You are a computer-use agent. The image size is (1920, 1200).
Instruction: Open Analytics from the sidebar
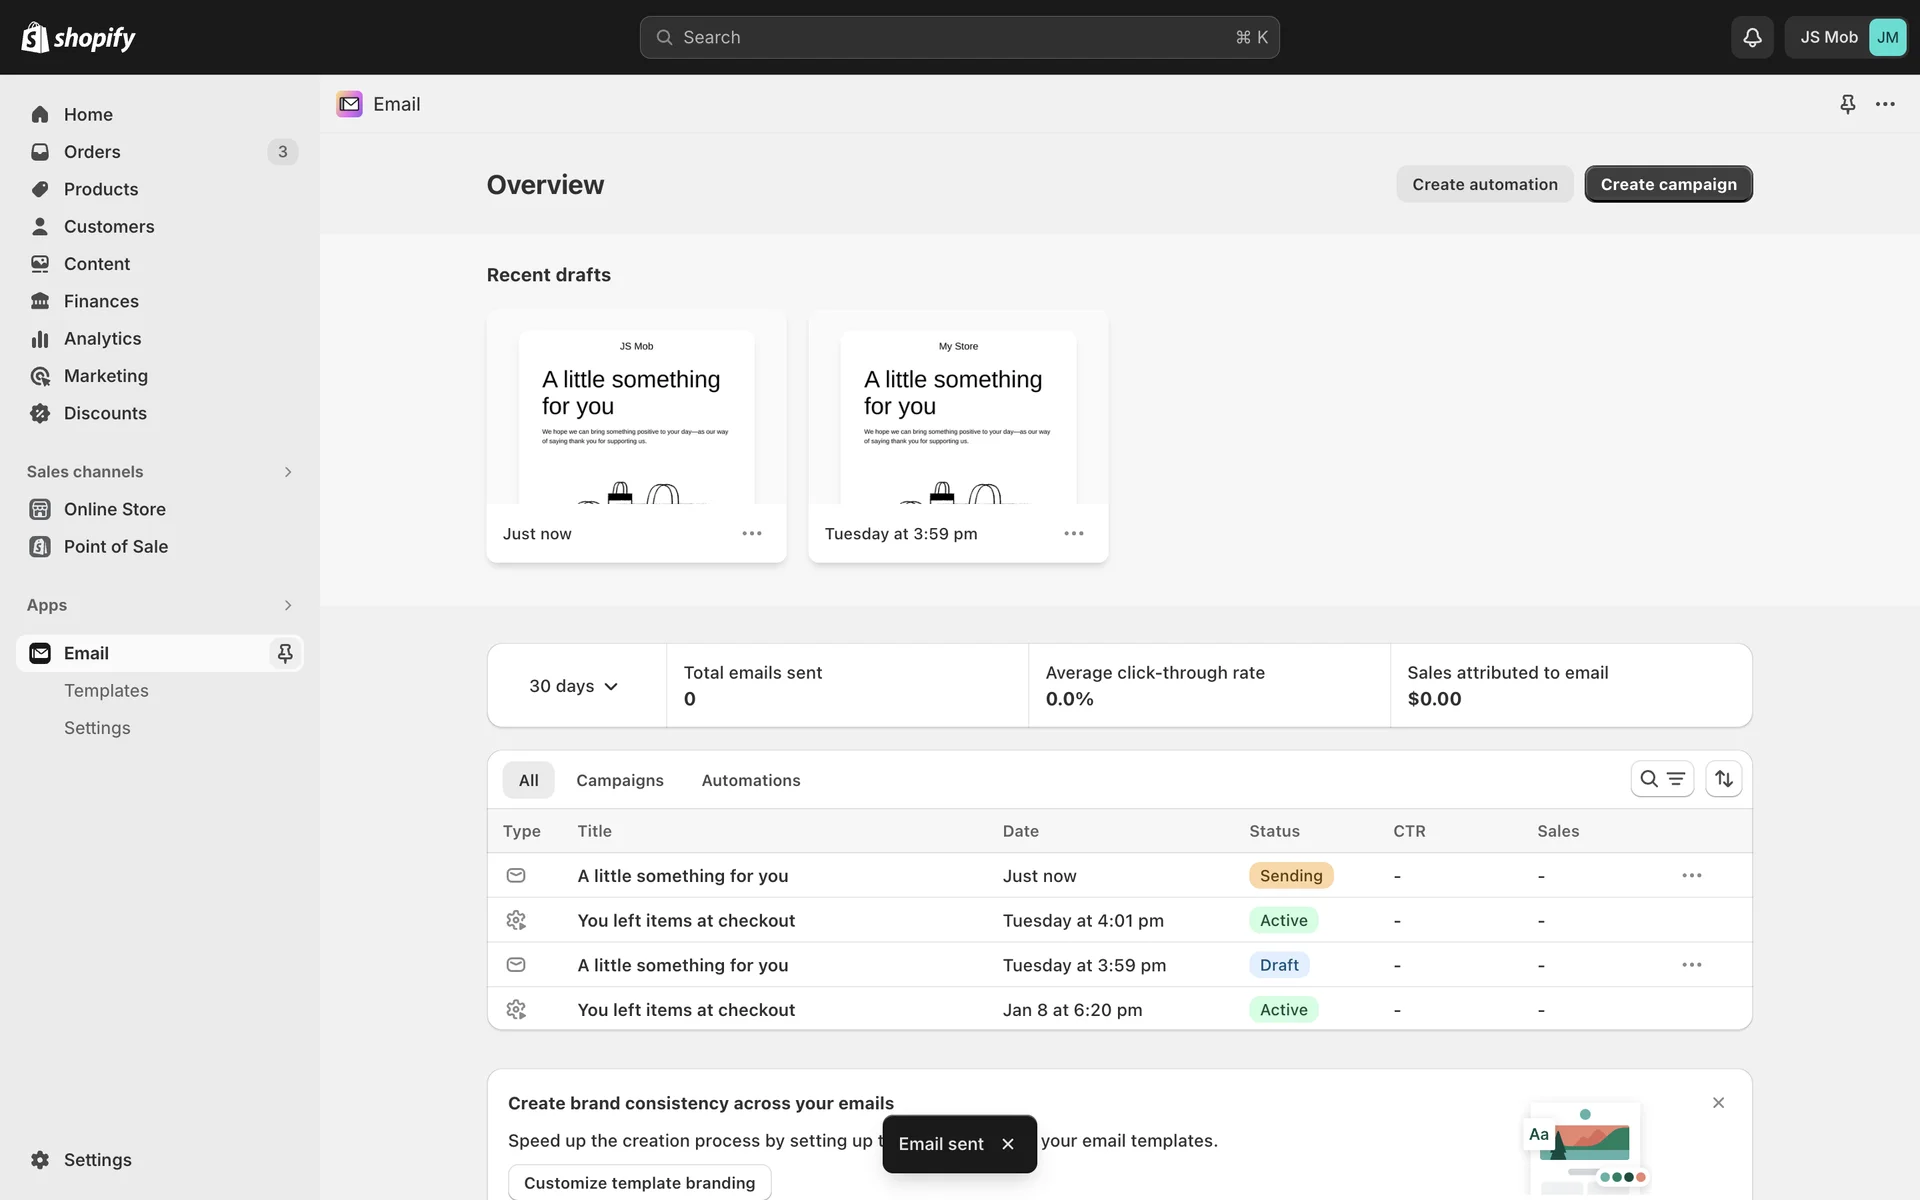pos(102,339)
